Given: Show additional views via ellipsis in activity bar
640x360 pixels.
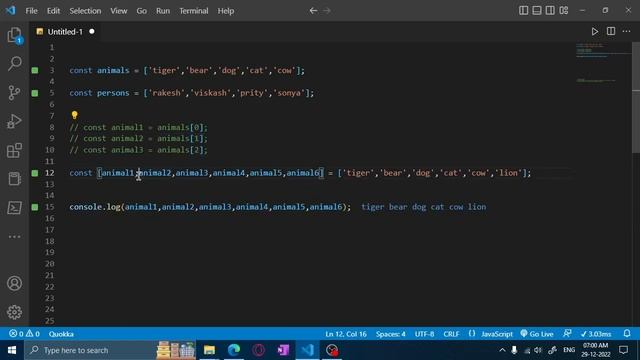Looking at the screenshot, I should pos(14,237).
